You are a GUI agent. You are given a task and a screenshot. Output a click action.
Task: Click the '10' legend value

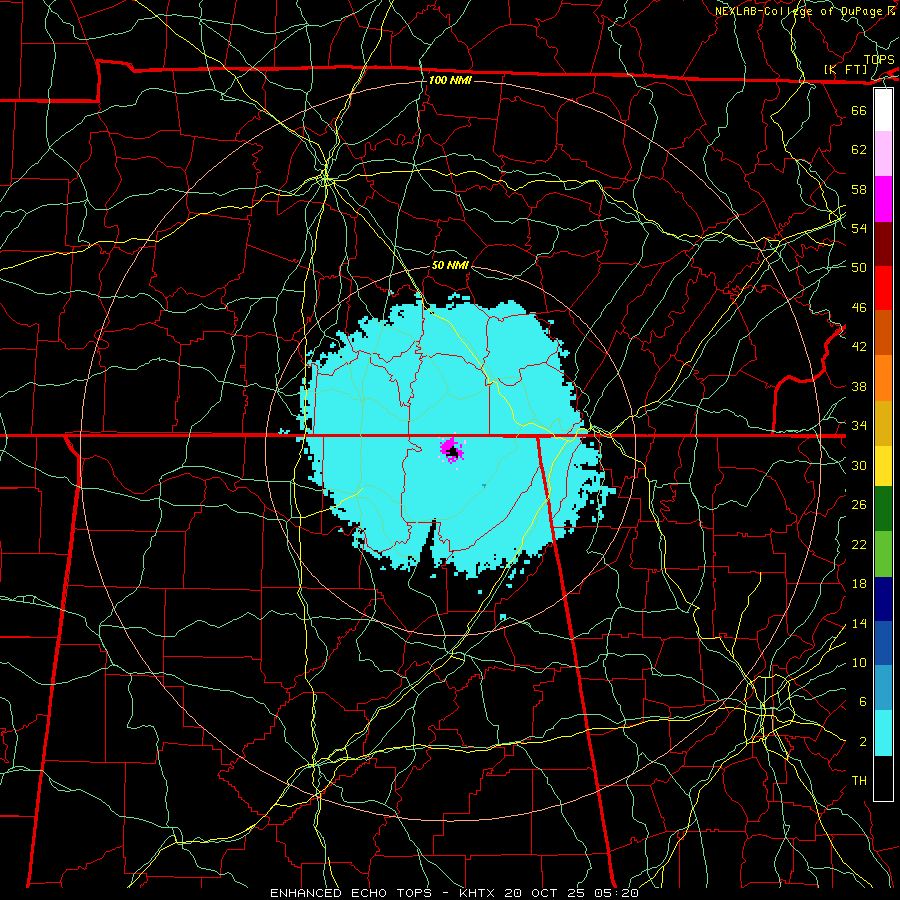coord(859,662)
